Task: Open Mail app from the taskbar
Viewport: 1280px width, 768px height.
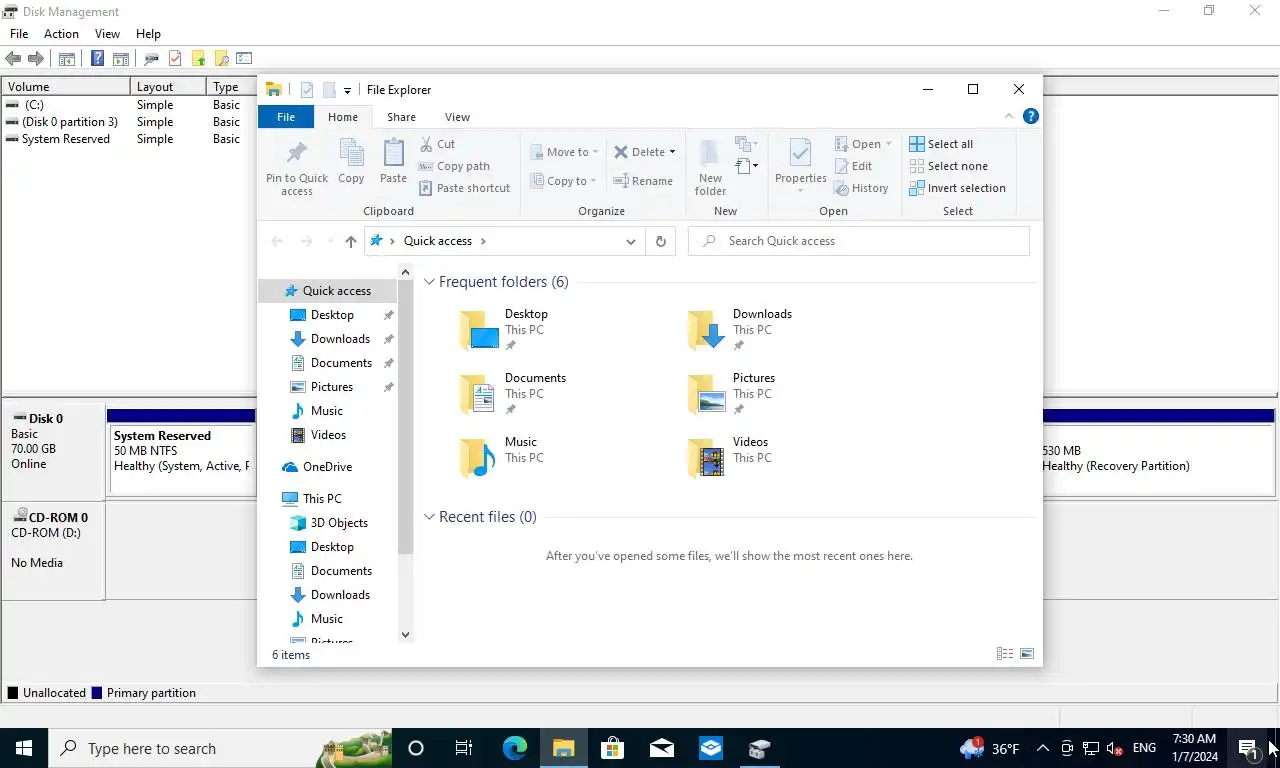Action: [x=661, y=748]
